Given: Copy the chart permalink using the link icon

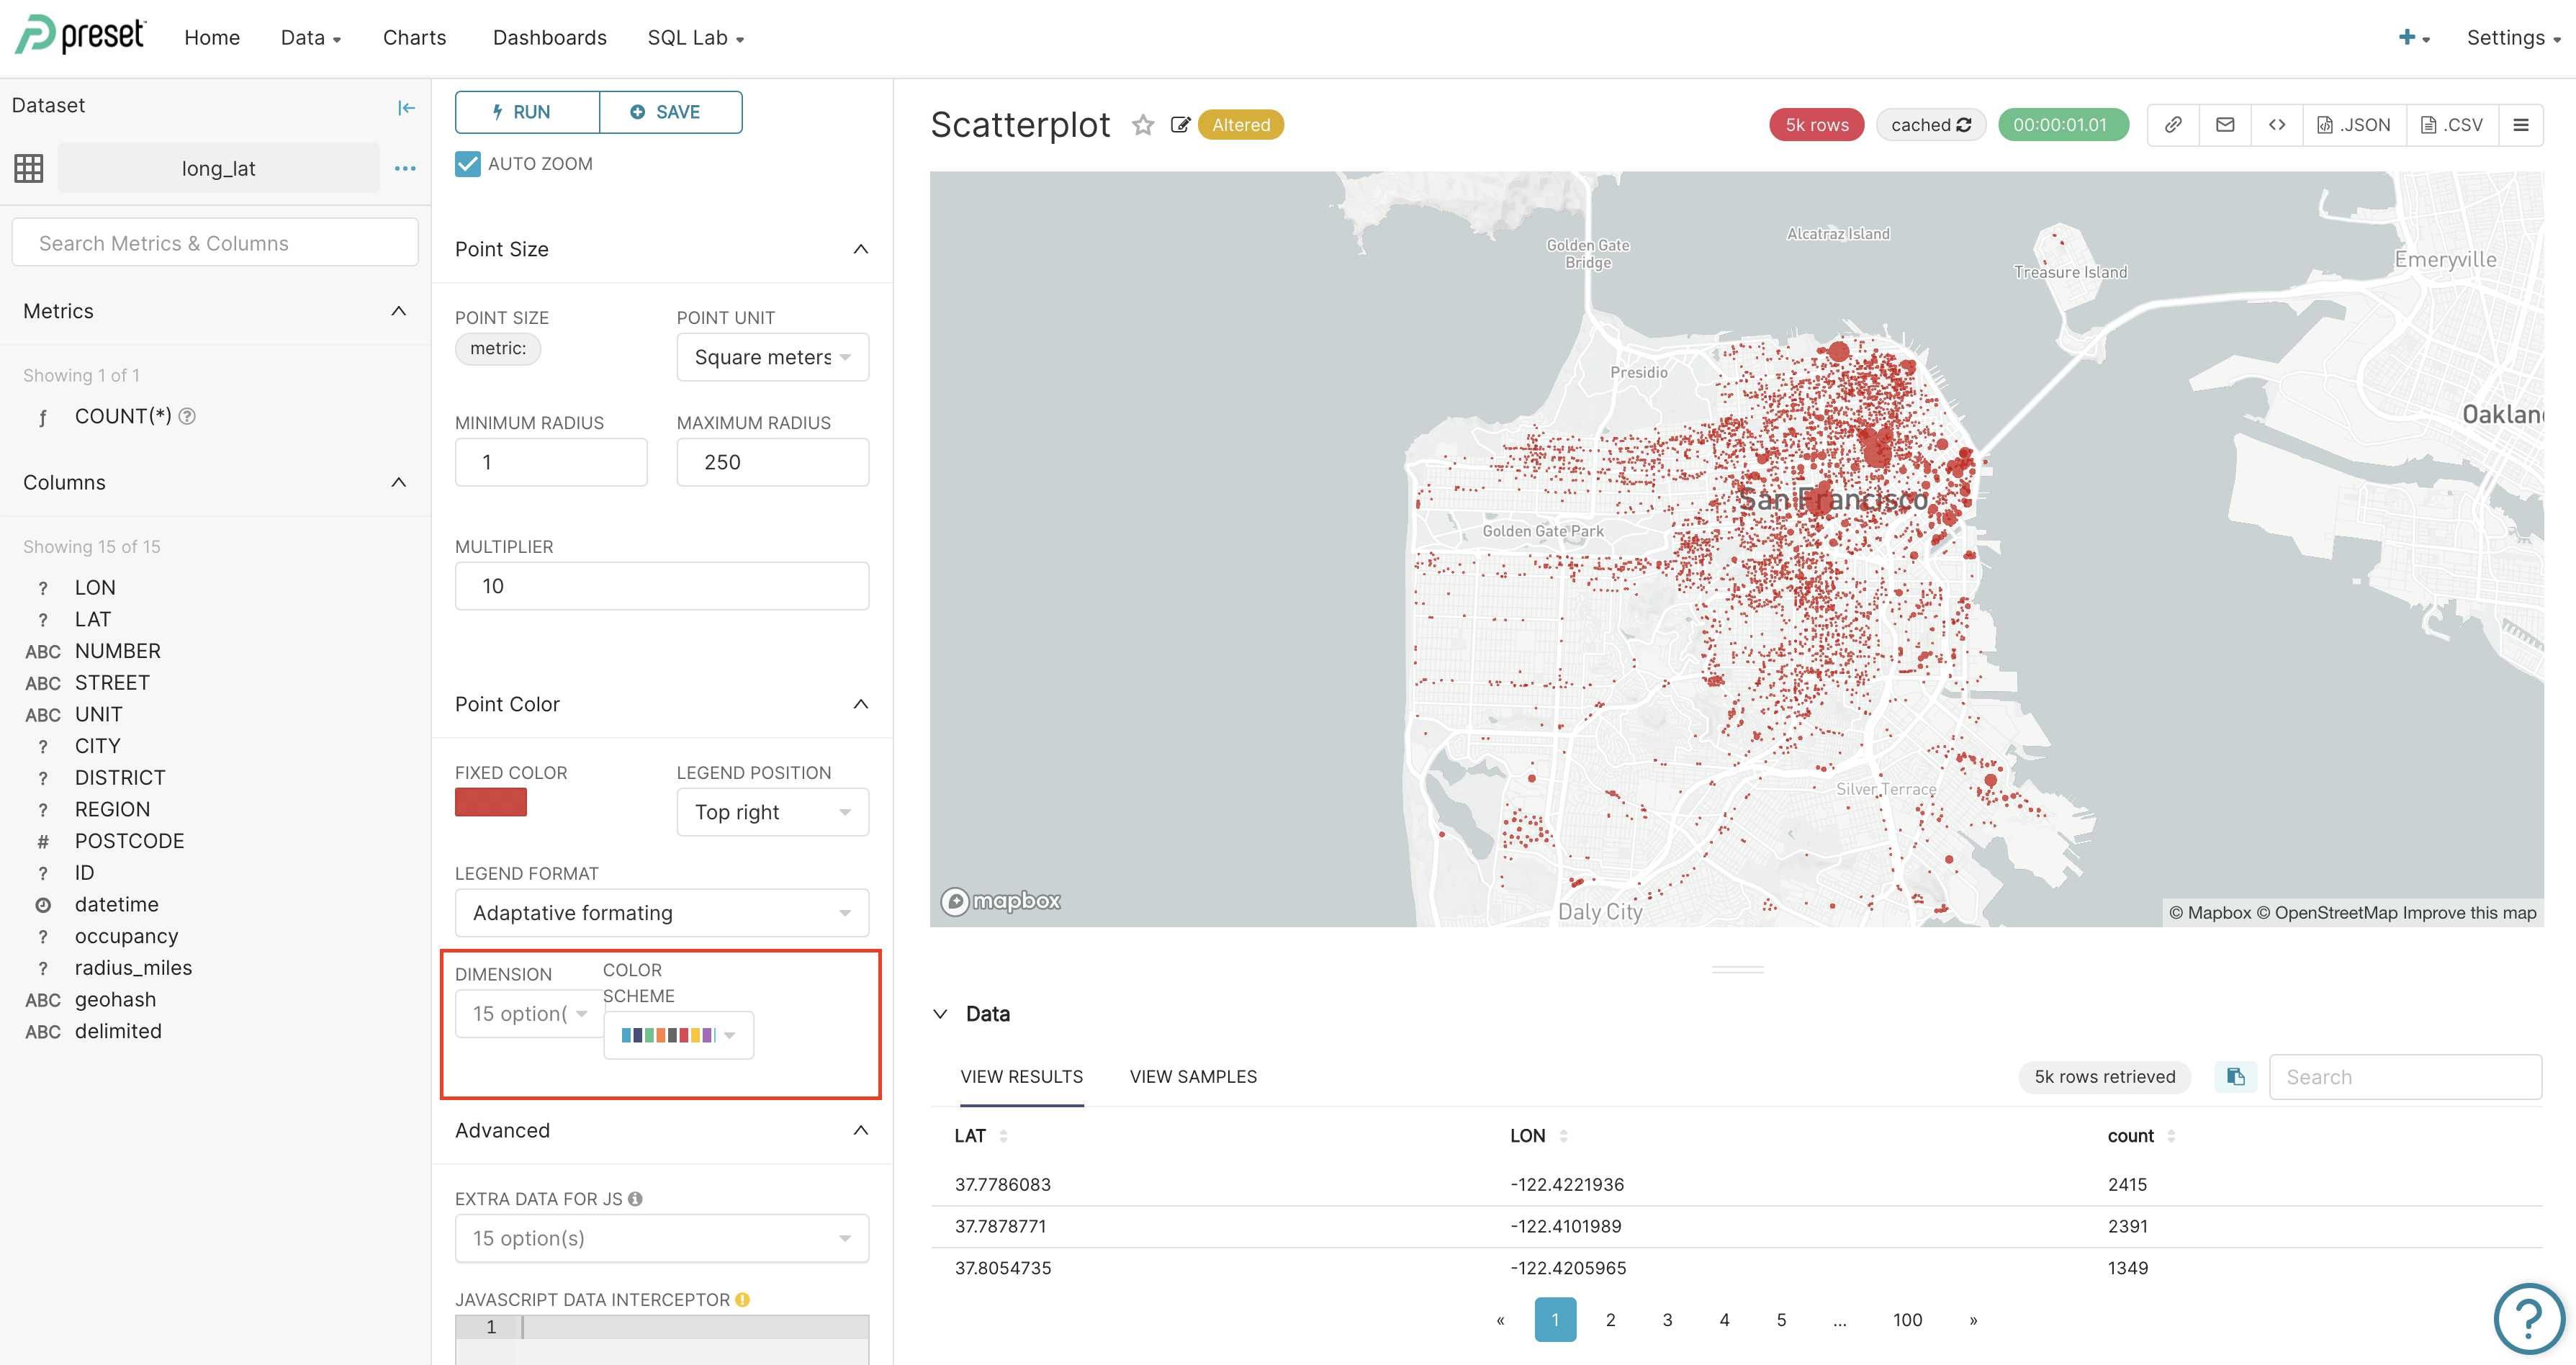Looking at the screenshot, I should pos(2173,124).
